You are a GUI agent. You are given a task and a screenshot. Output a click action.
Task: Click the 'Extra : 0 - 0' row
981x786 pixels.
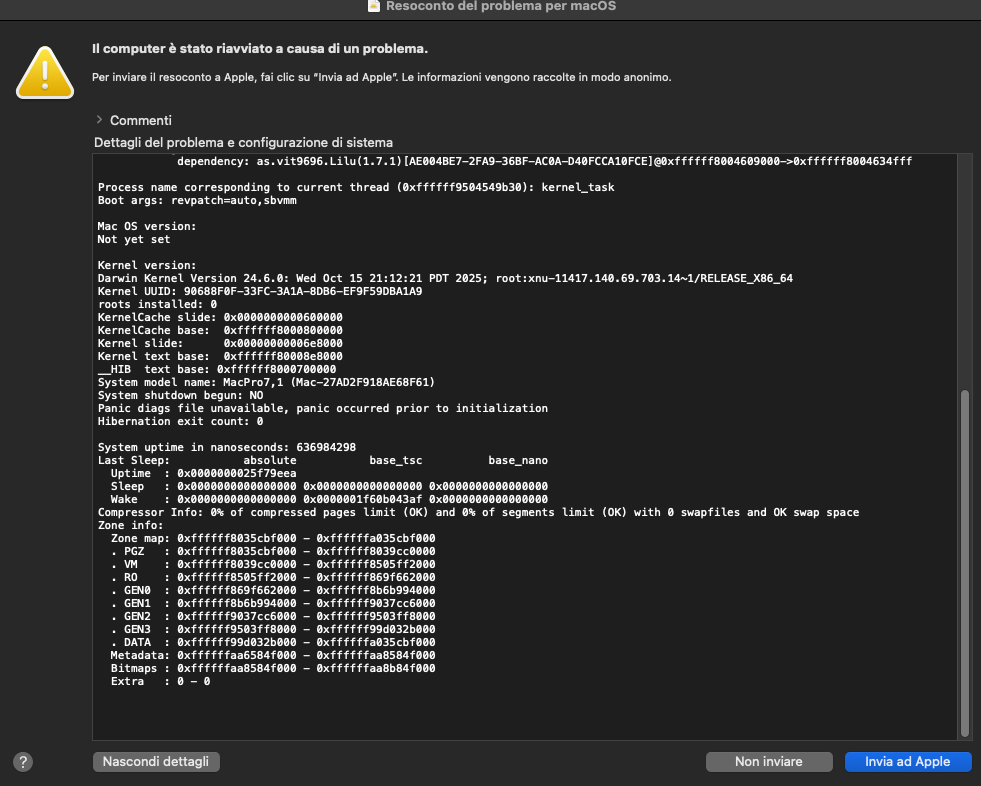[160, 681]
